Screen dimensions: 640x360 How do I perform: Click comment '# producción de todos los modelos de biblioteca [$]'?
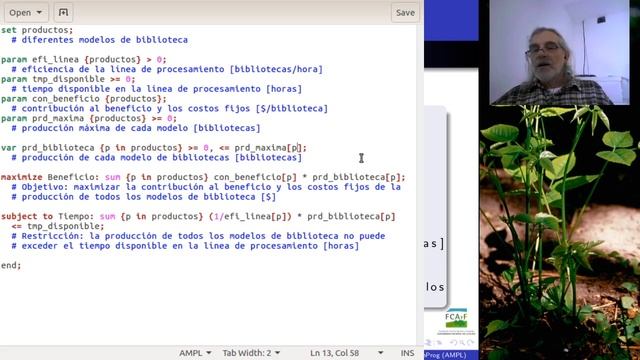[144, 197]
